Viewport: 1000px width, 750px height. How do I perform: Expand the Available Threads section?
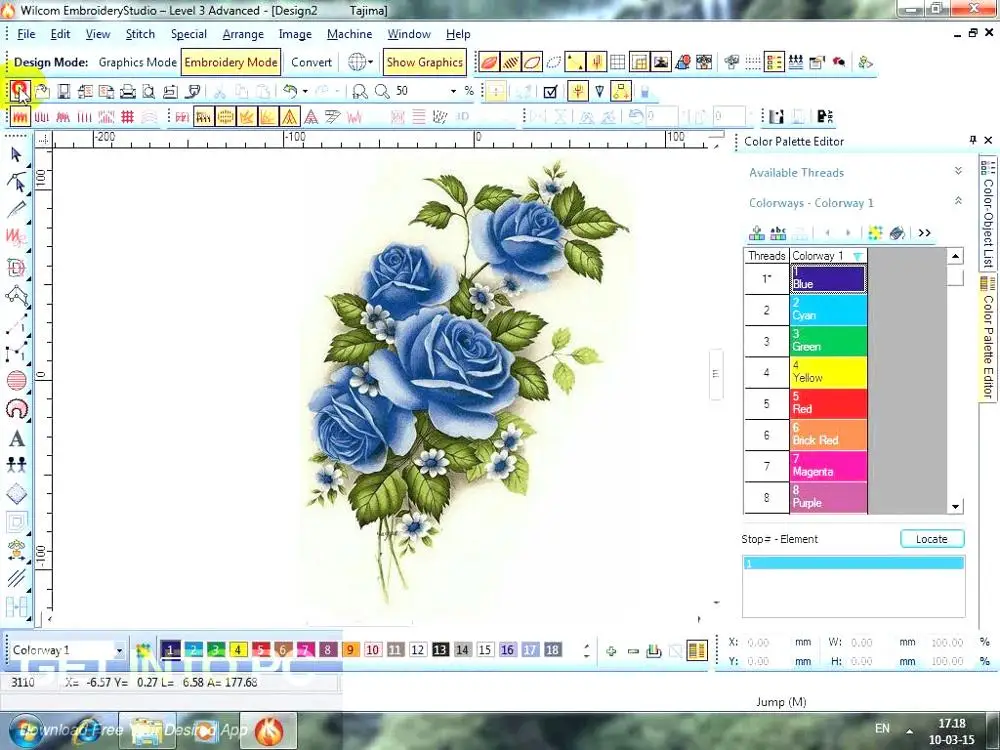tap(958, 172)
